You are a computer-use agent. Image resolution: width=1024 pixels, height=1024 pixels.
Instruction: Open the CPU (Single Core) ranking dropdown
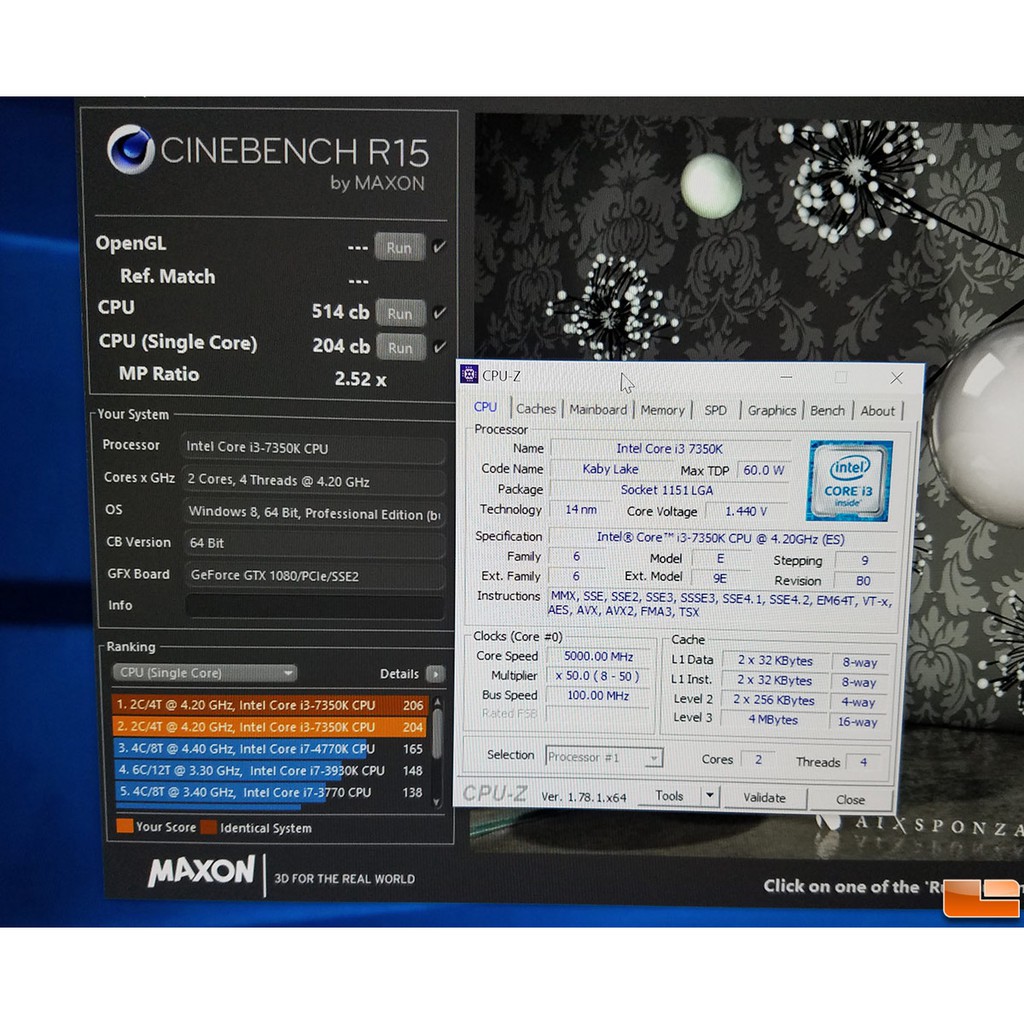204,673
